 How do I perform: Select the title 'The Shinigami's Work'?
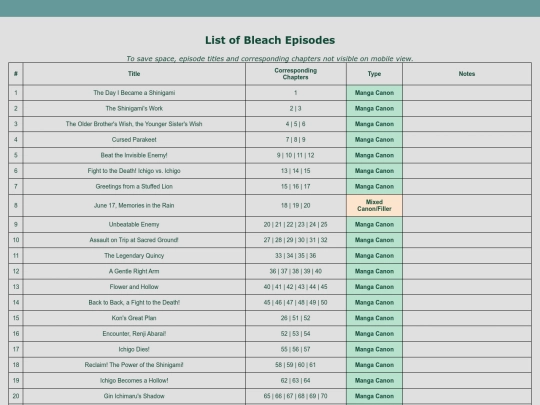click(134, 108)
